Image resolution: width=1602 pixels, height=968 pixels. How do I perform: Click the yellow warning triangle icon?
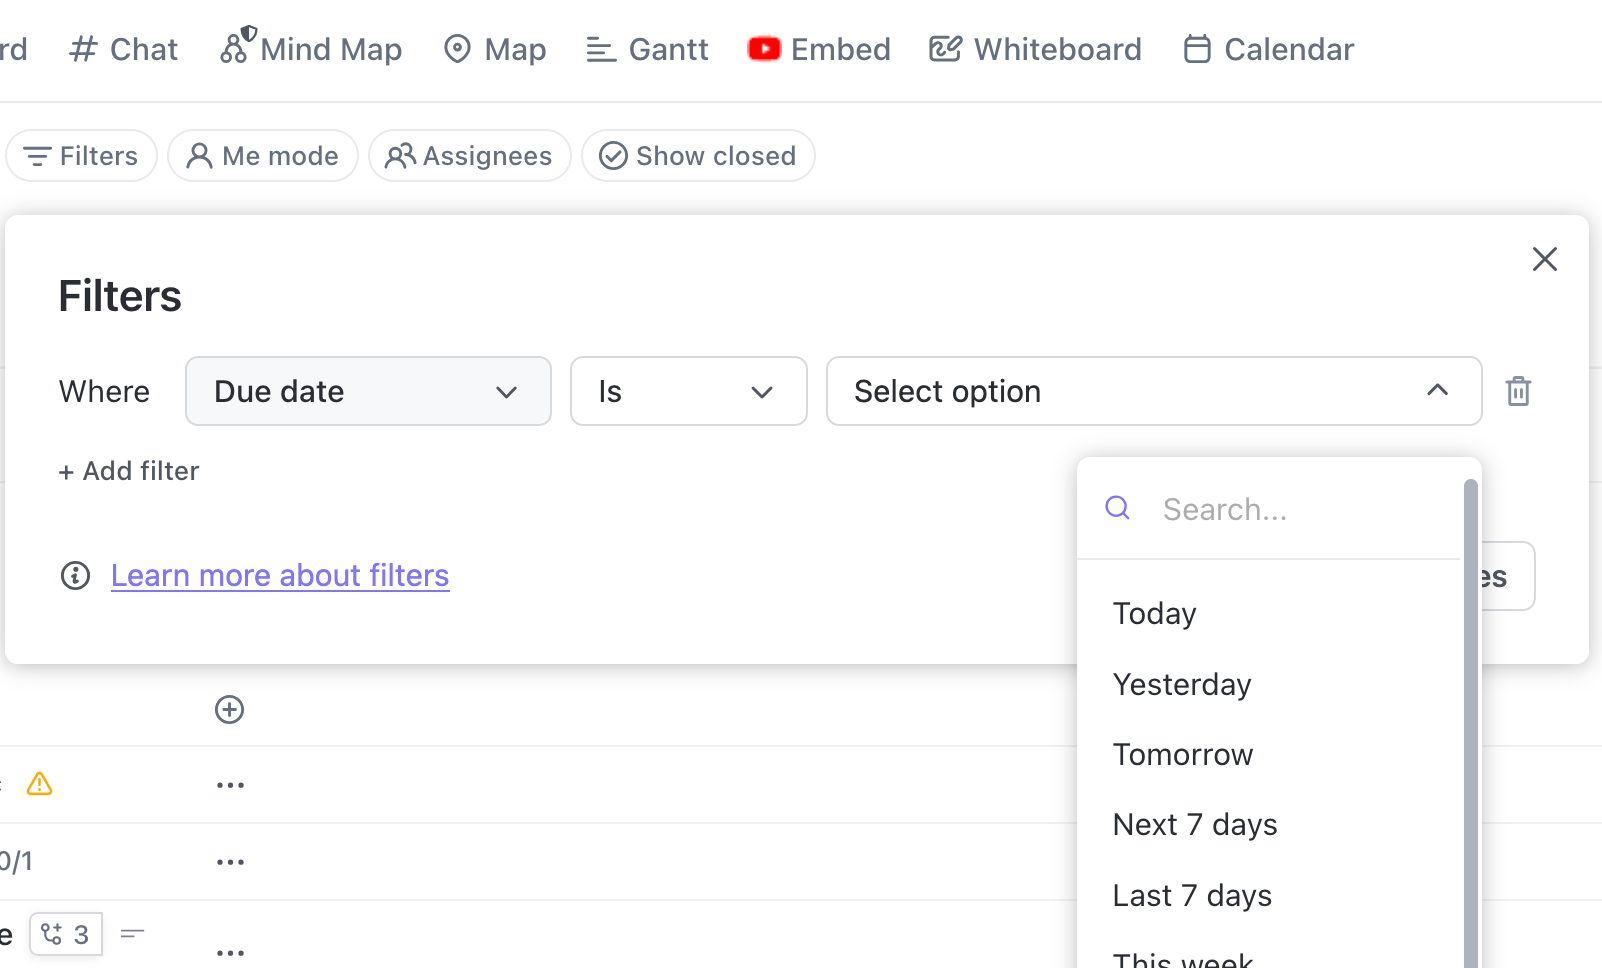(x=39, y=784)
